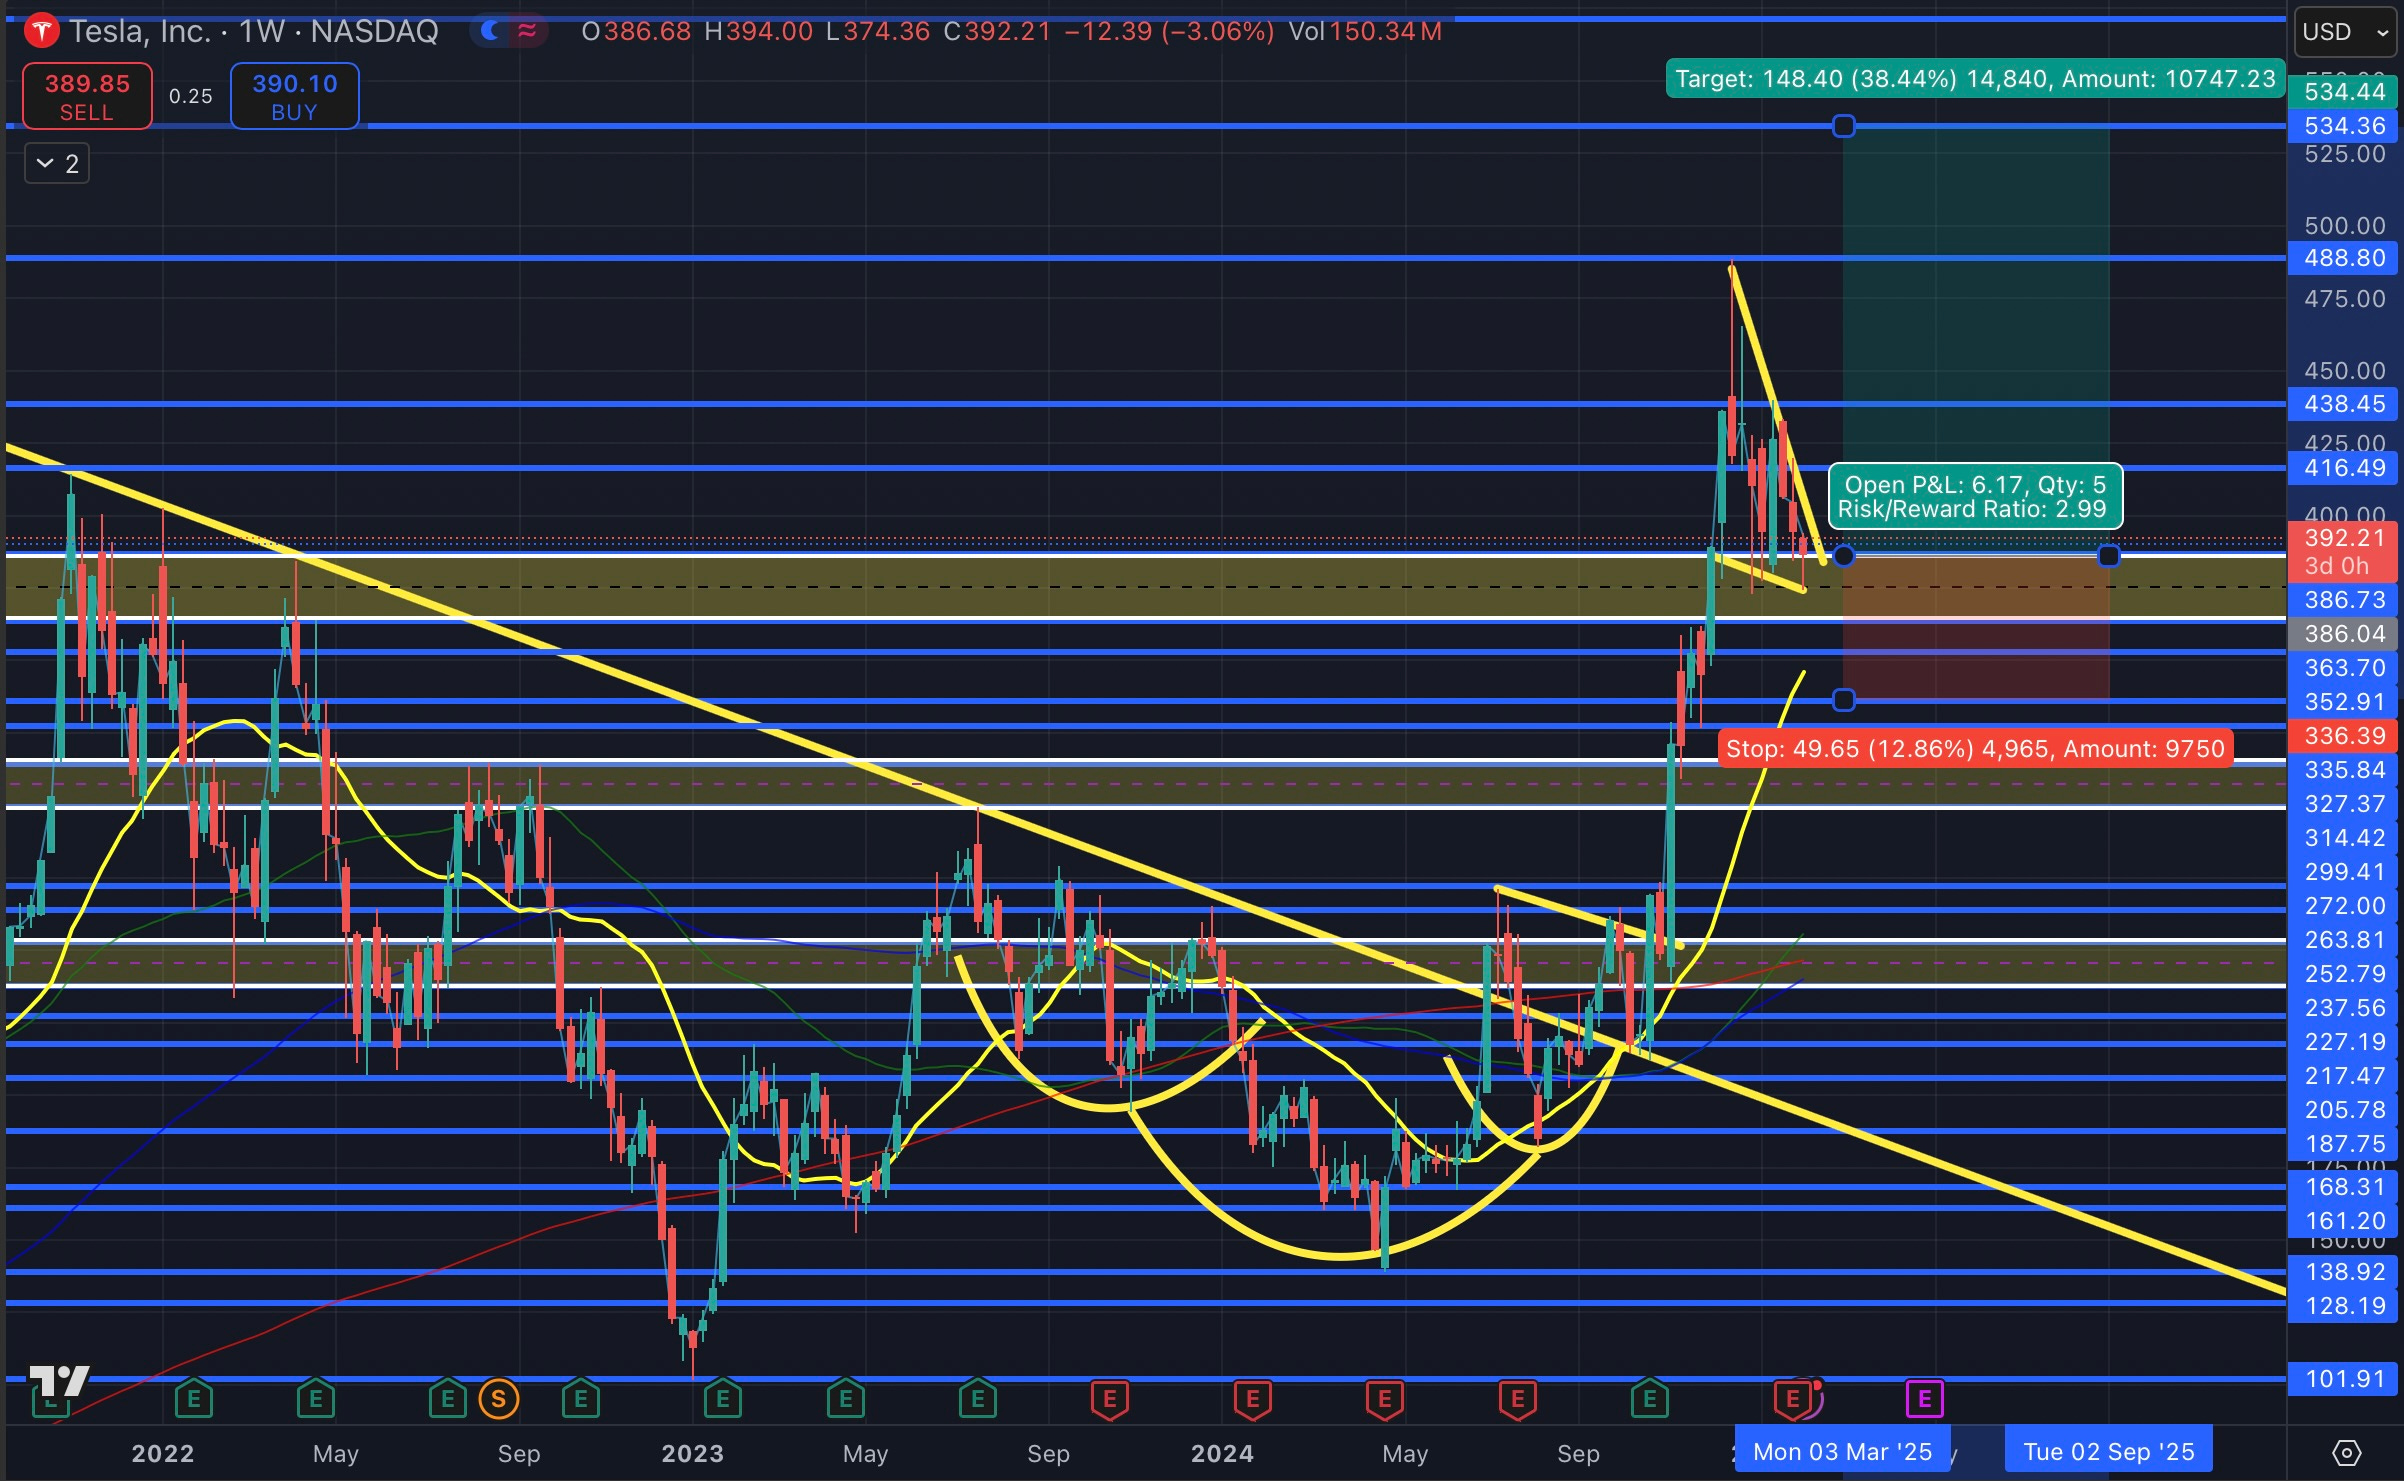The image size is (2404, 1481).
Task: Click the 389.85 SELL button
Action: 87,96
